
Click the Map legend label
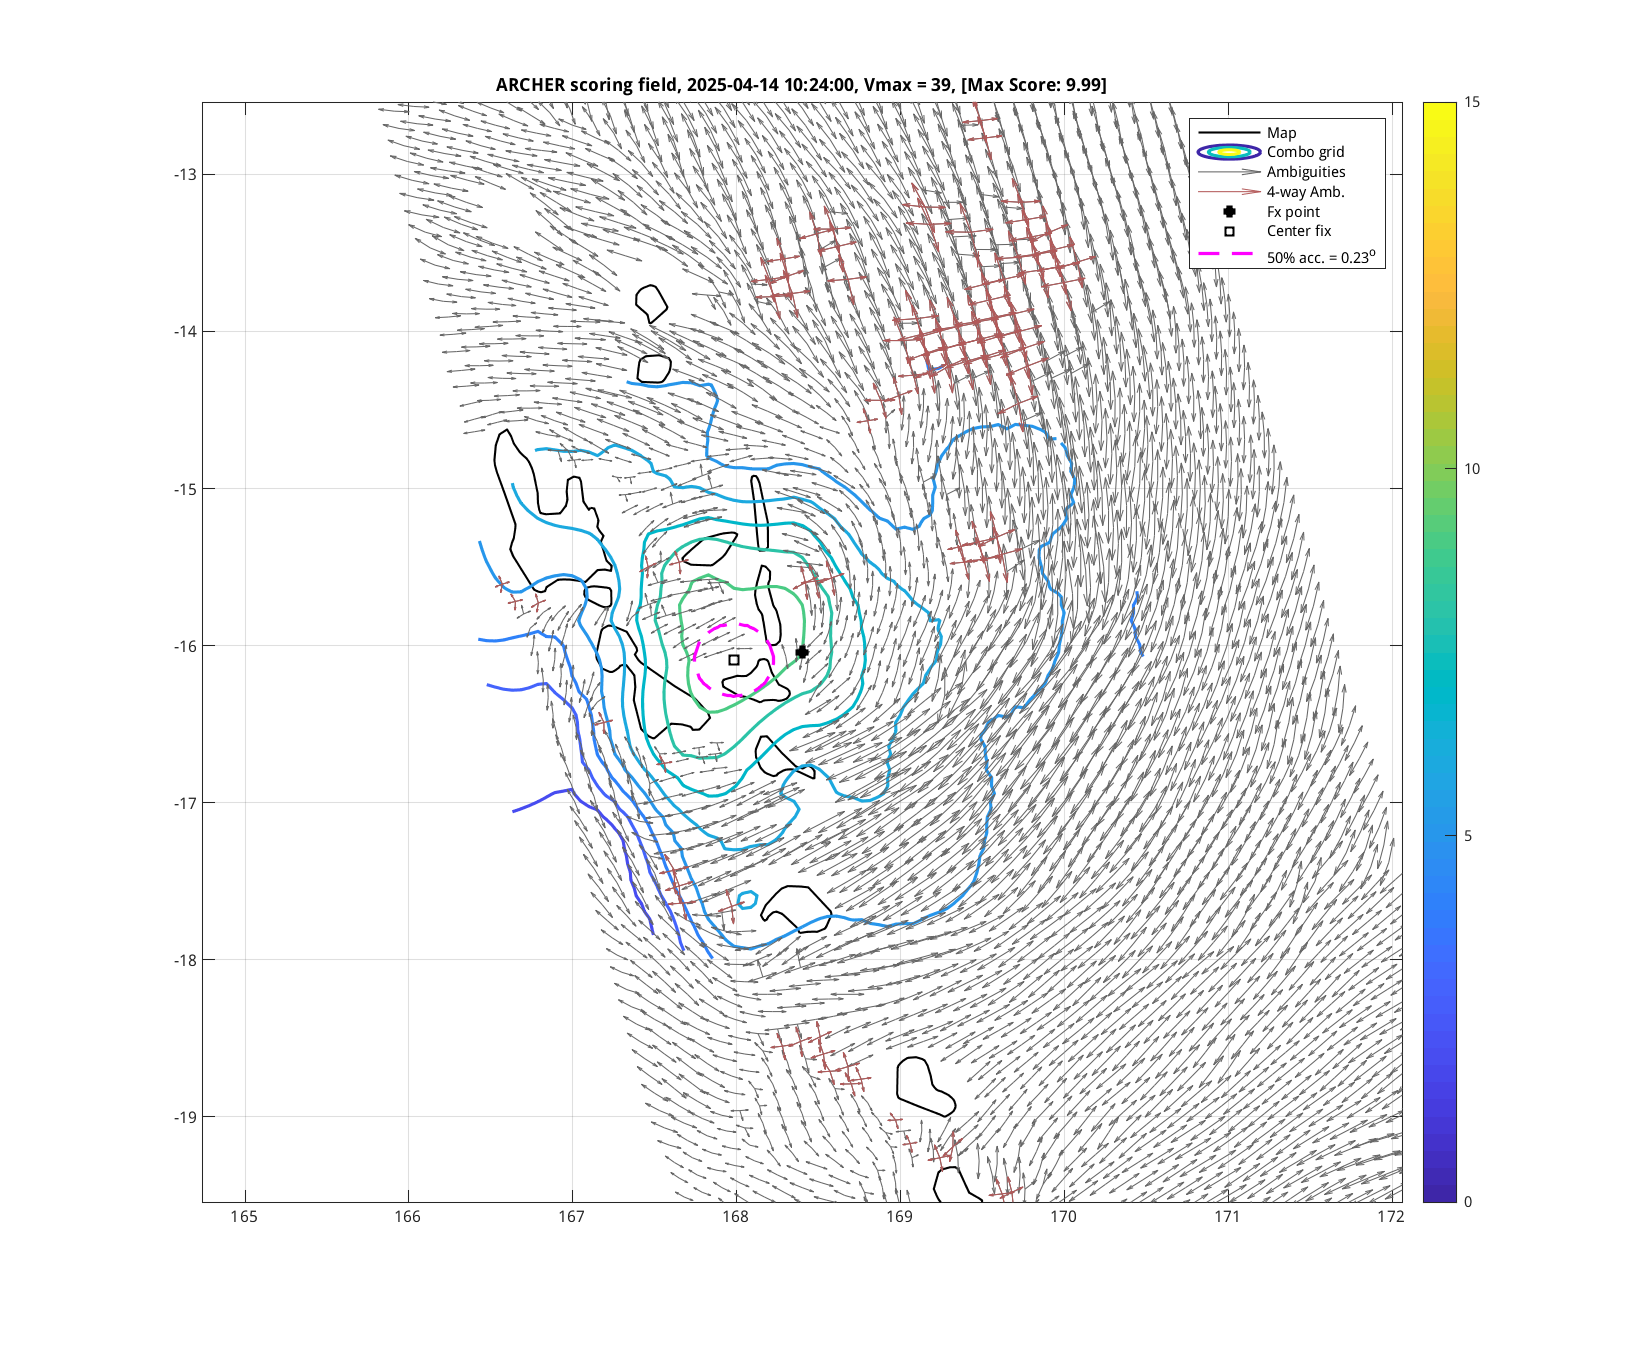(x=1281, y=133)
